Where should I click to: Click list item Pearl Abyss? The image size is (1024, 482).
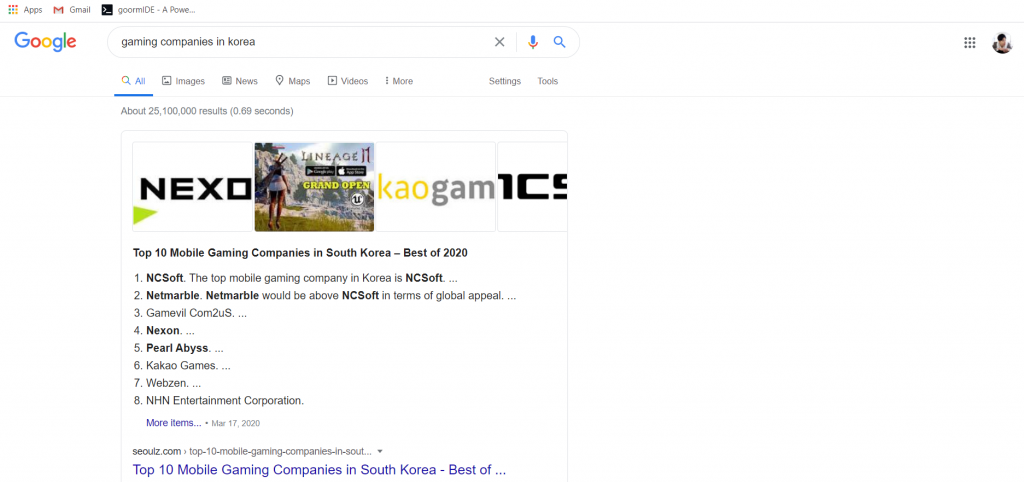click(185, 348)
